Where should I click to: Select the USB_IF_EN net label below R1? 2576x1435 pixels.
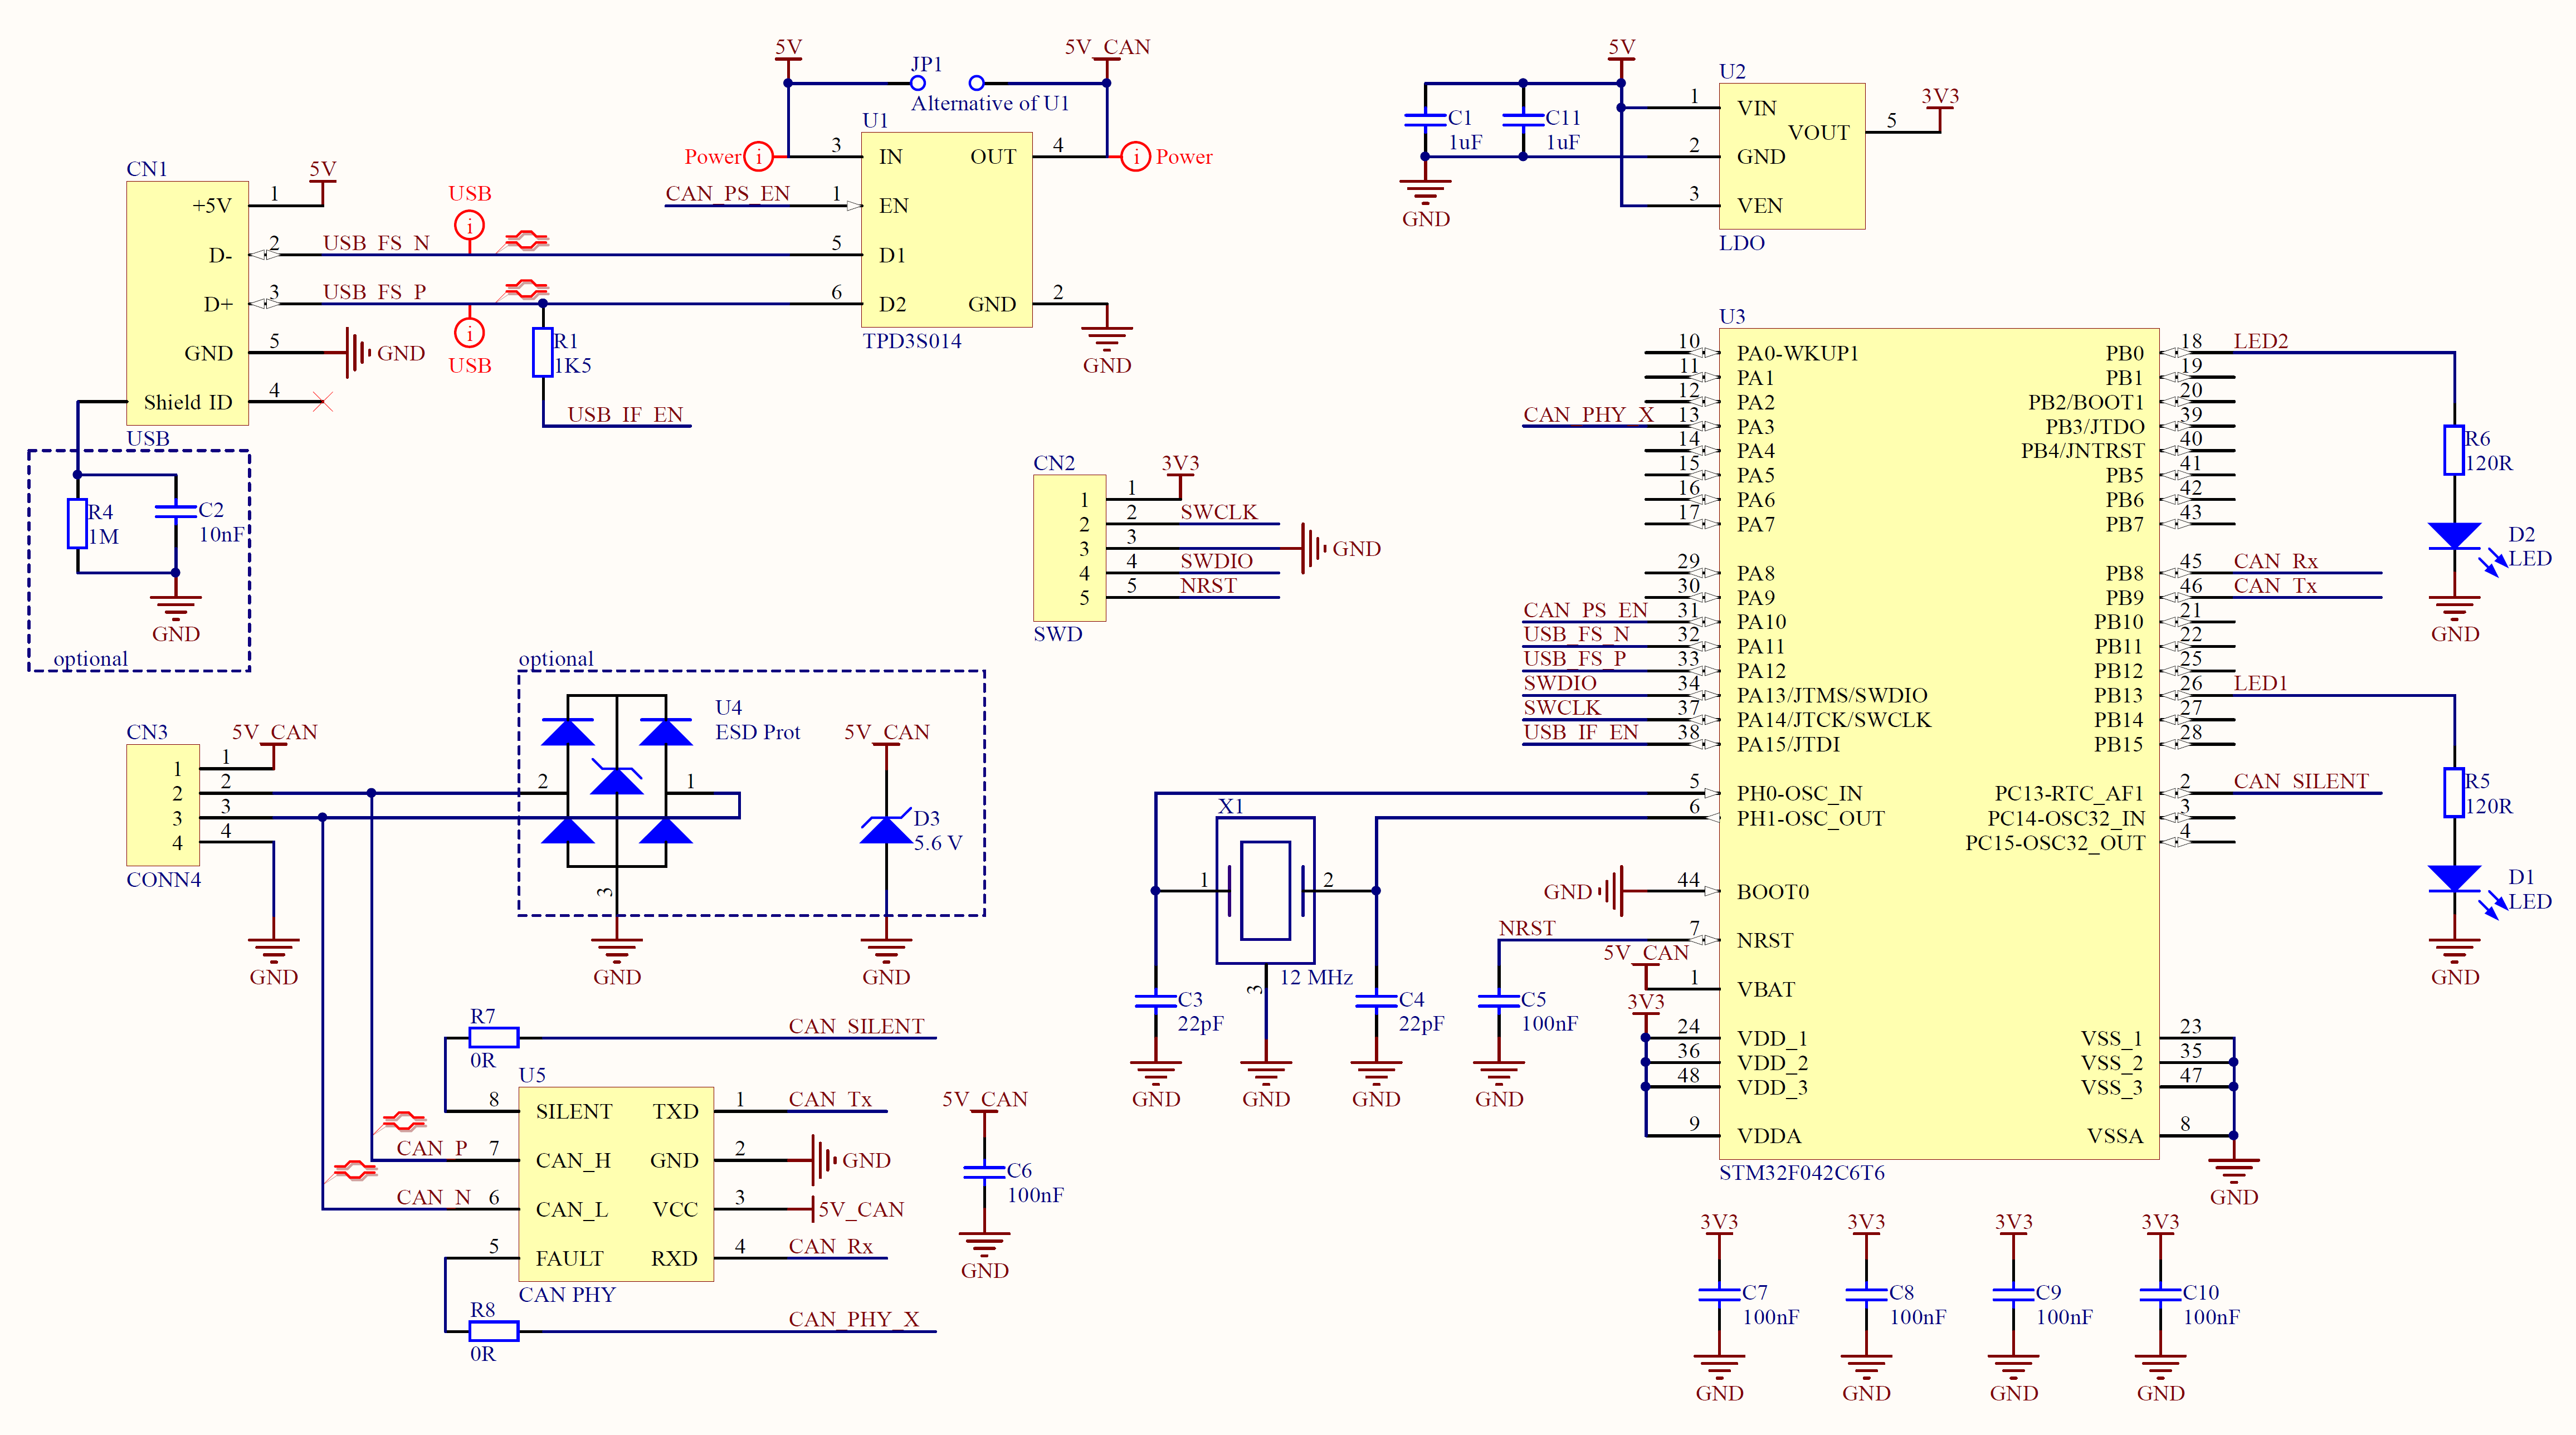625,415
